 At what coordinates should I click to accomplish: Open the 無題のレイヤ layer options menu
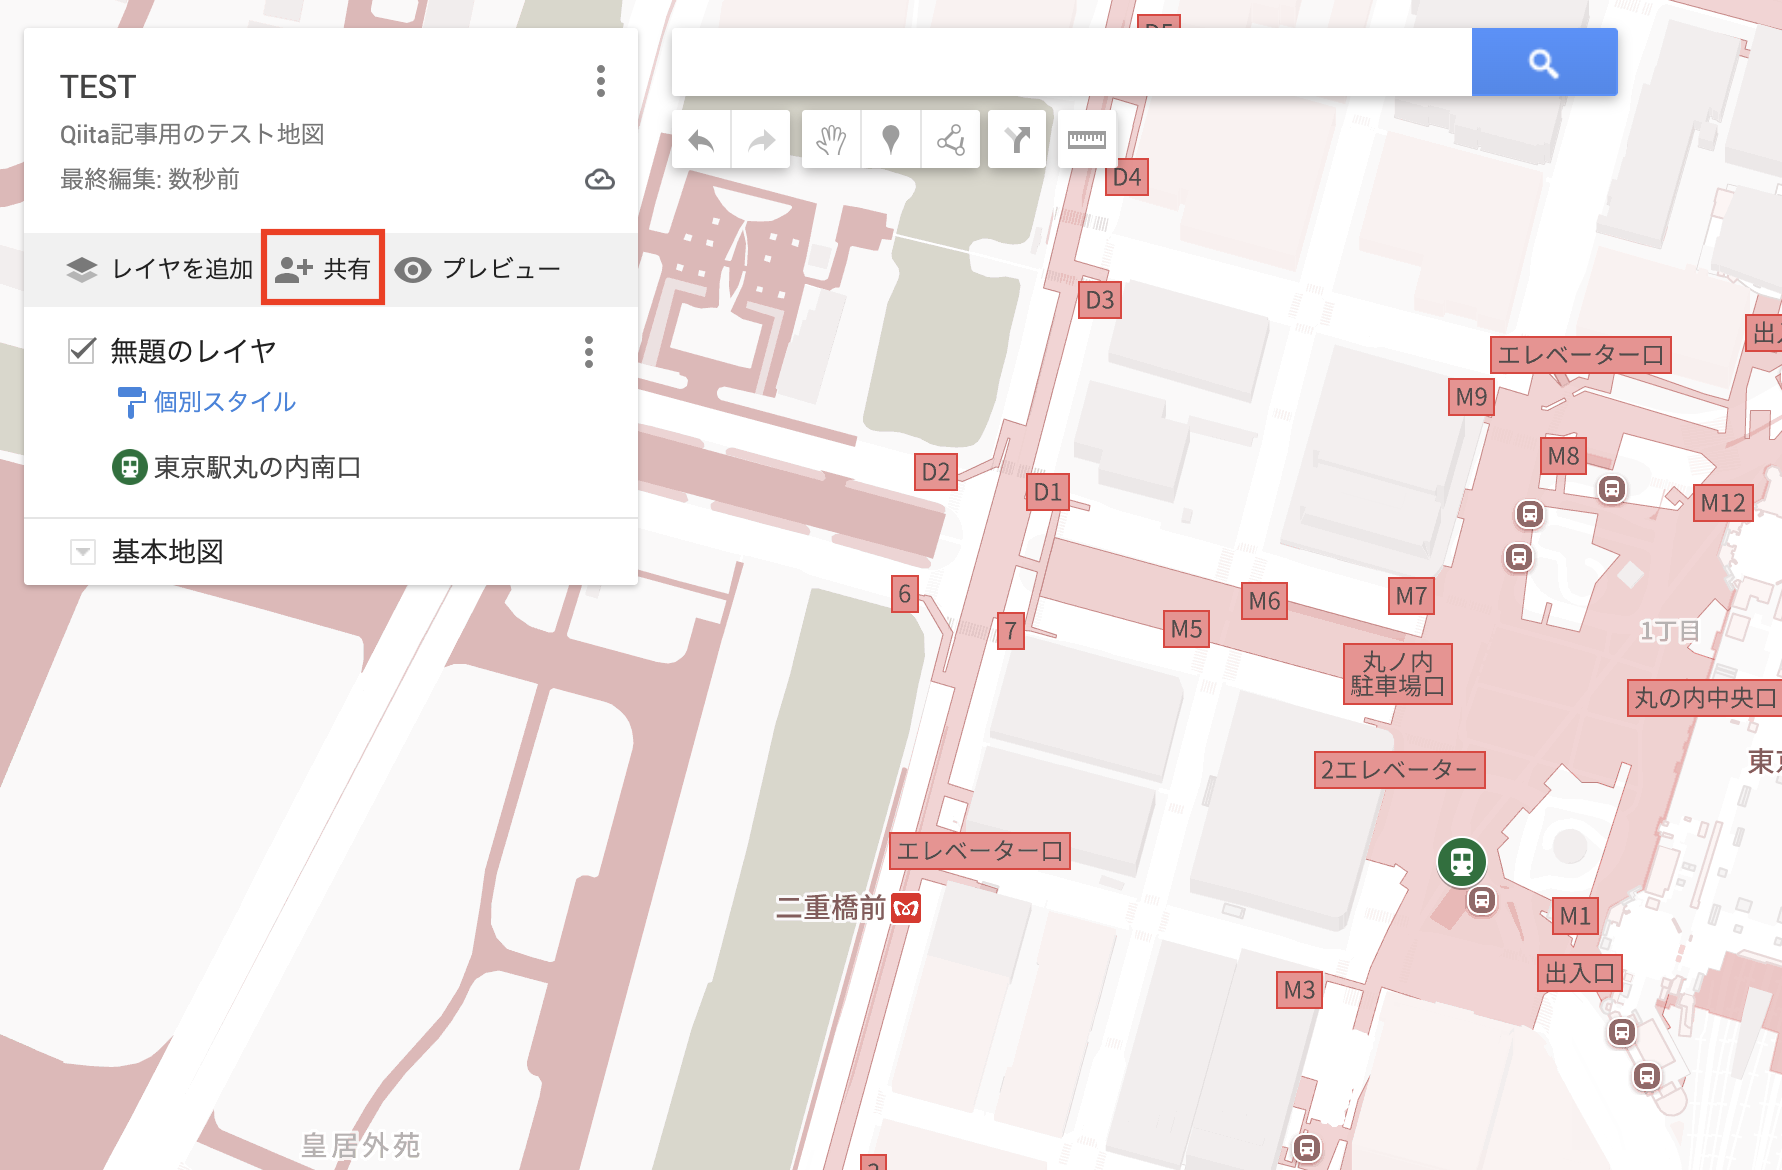[589, 352]
